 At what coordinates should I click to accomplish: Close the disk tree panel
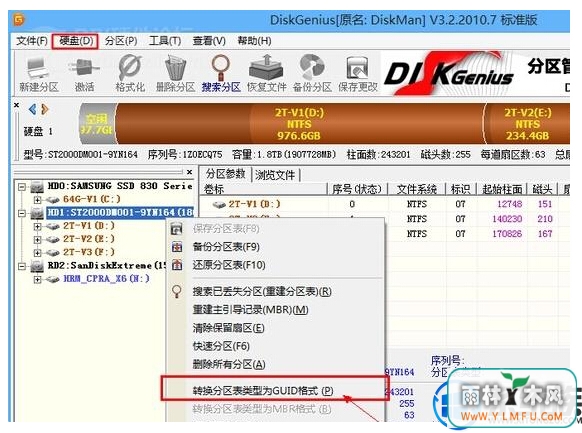[x=189, y=172]
